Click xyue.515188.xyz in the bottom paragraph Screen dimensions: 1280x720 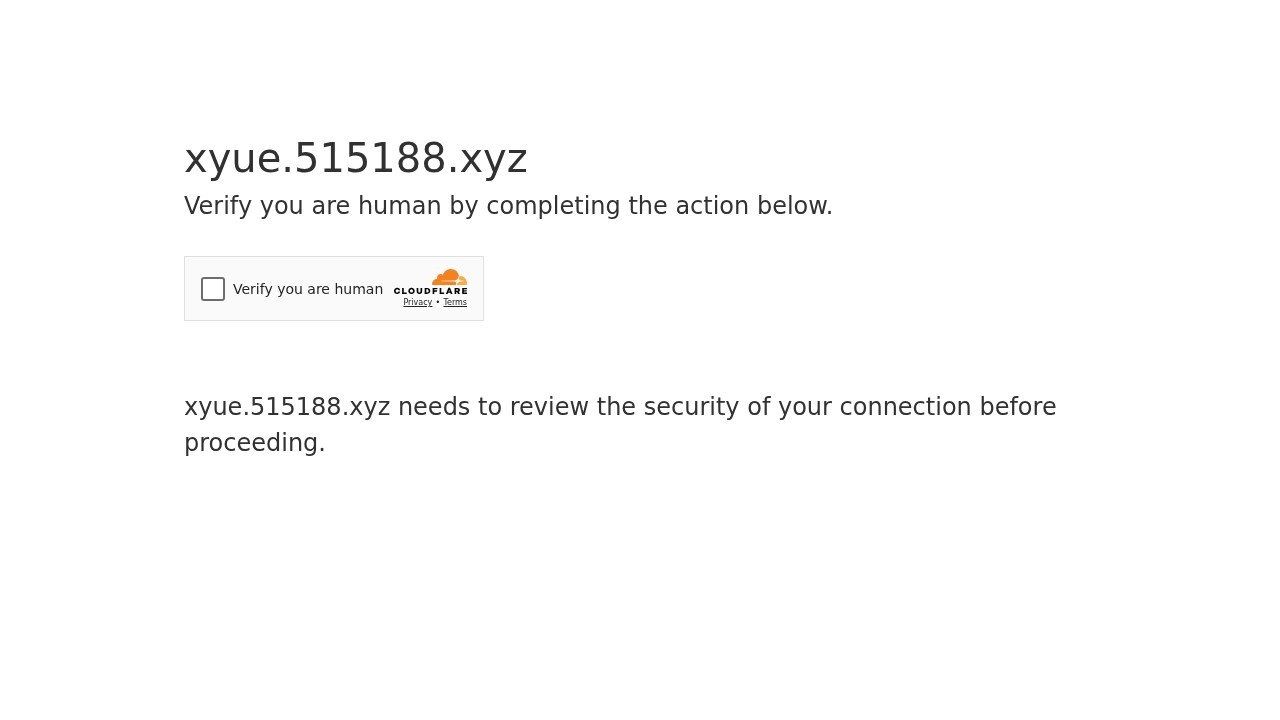coord(287,407)
